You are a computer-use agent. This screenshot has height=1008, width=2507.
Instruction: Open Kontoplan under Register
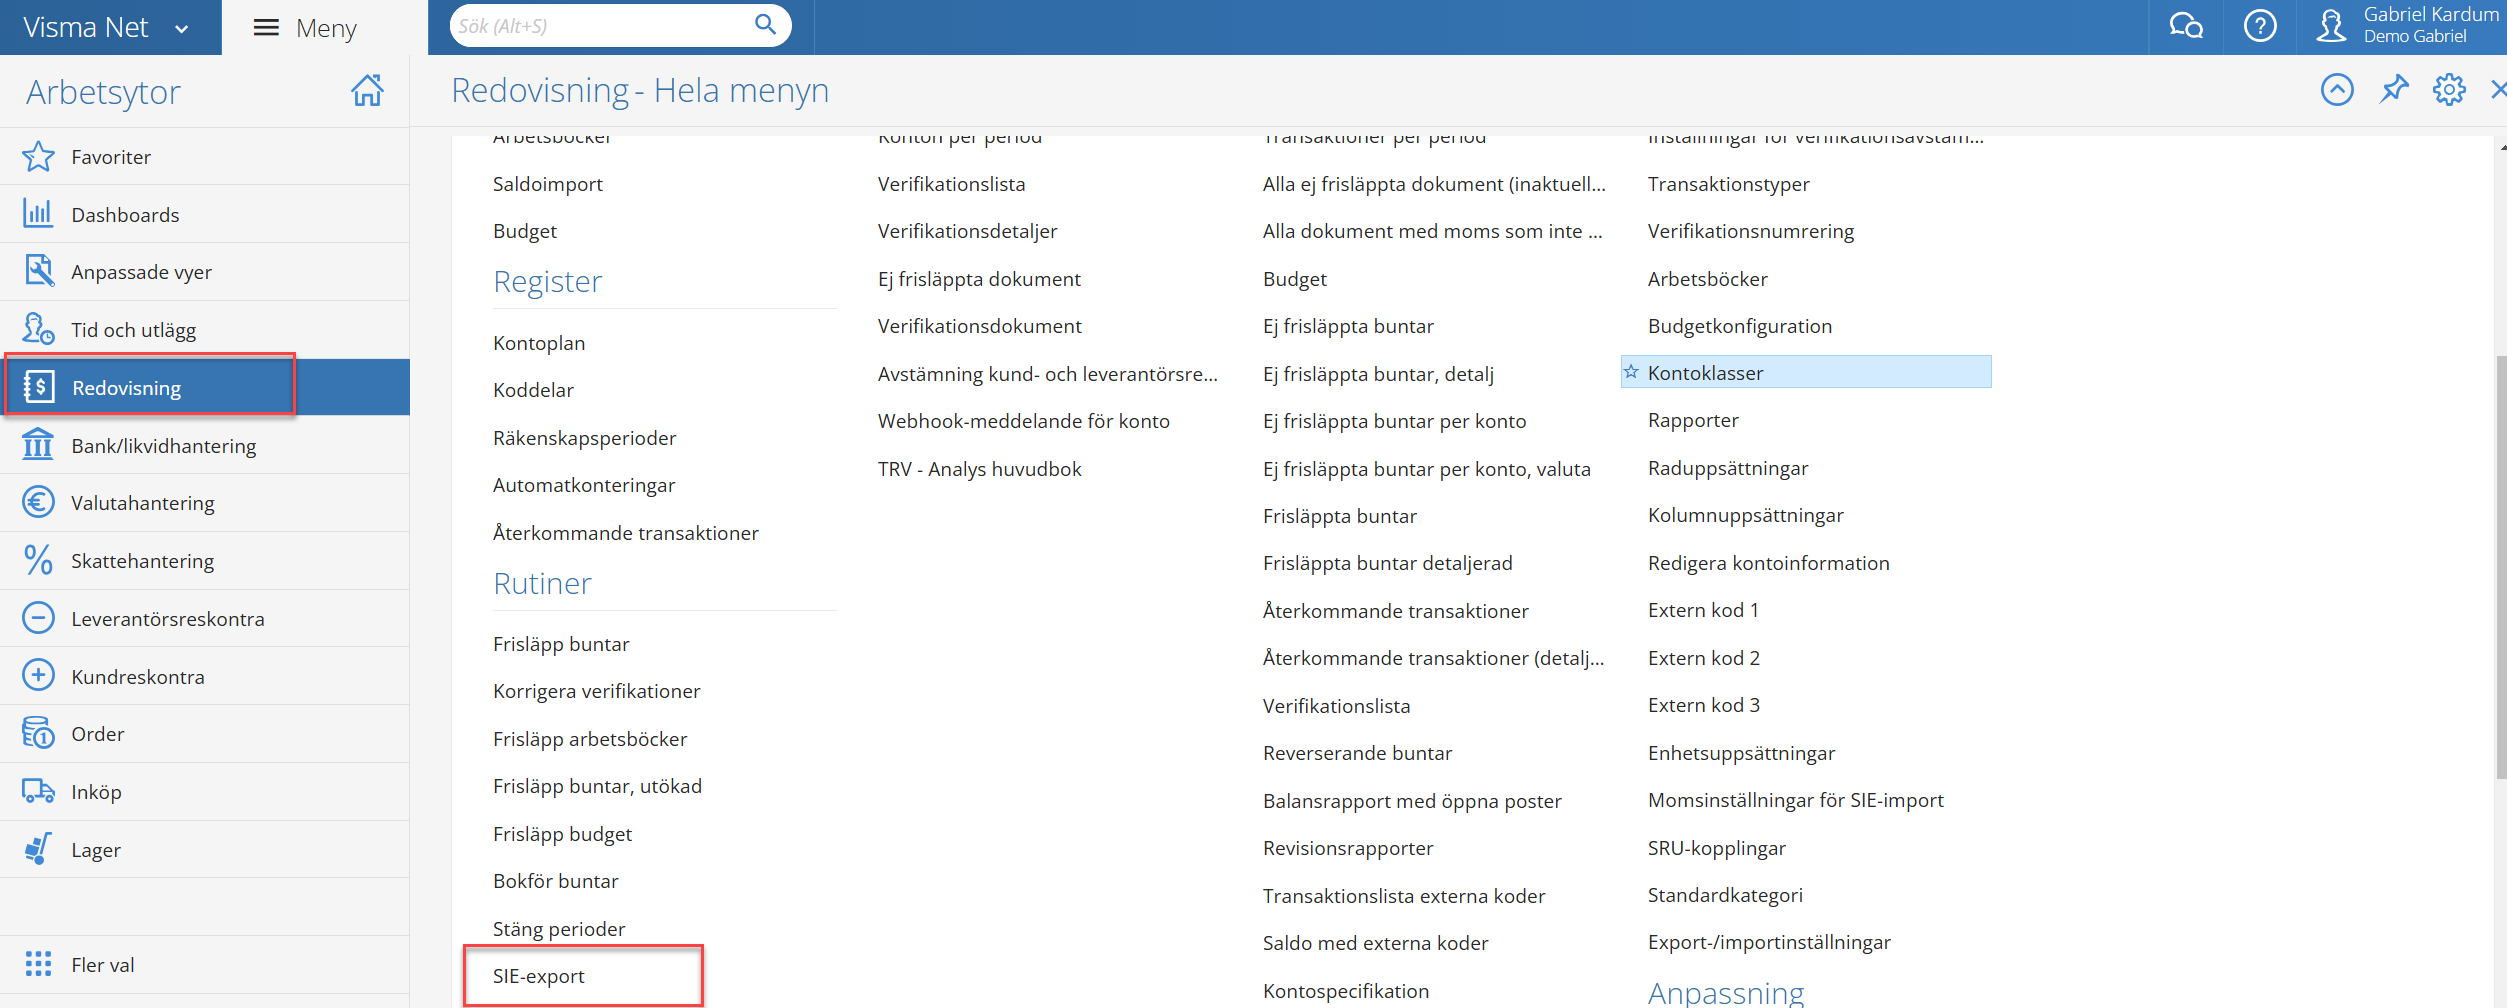click(538, 343)
